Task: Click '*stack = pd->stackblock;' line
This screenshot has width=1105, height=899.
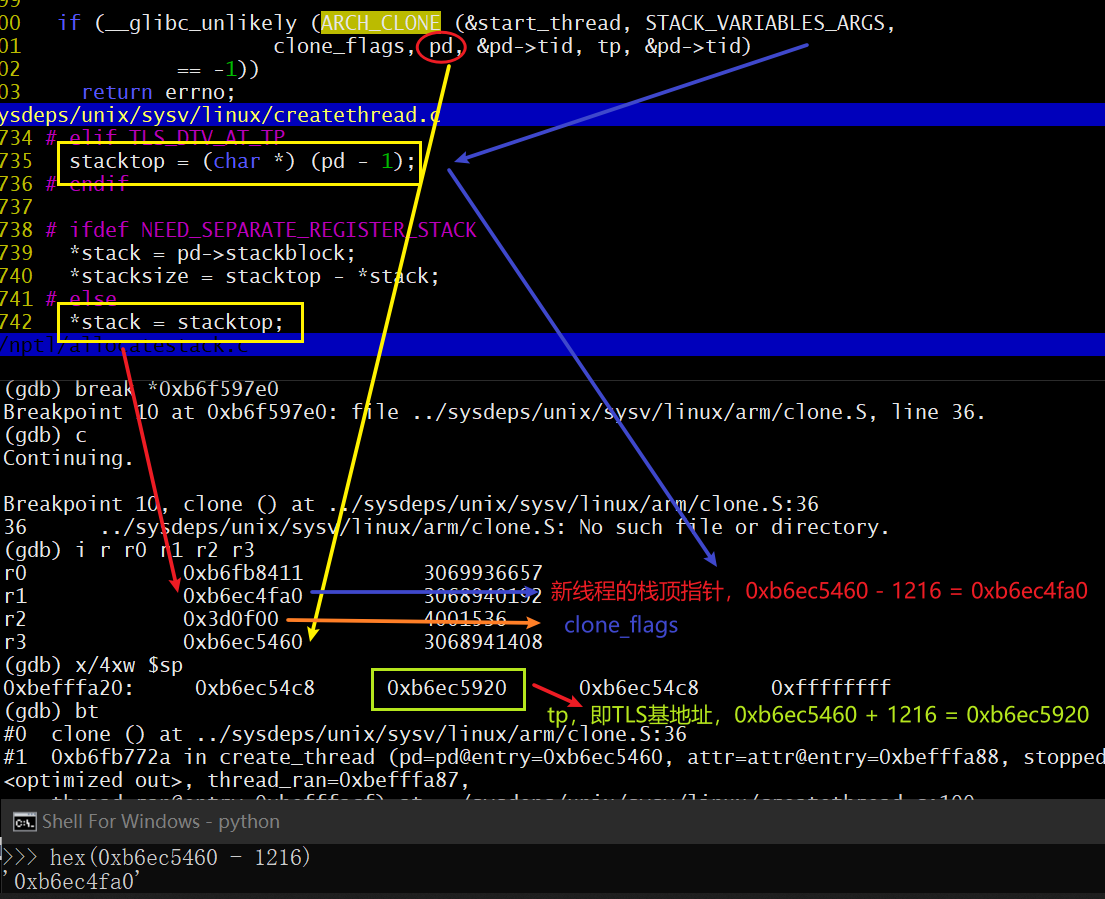Action: 212,253
